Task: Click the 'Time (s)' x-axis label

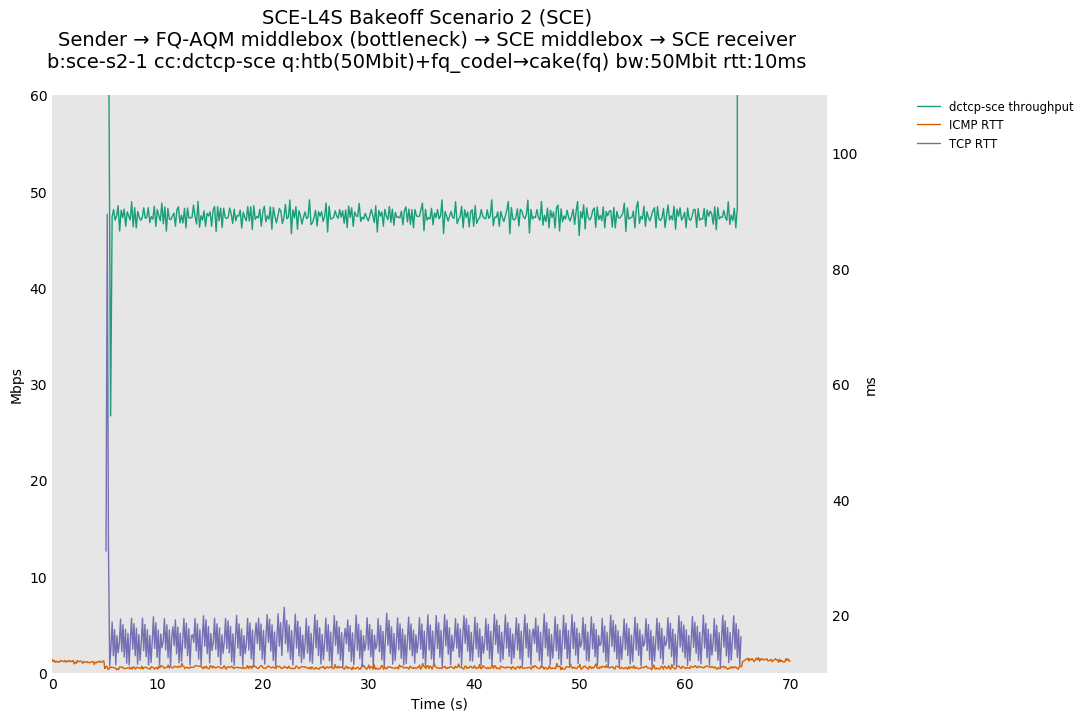Action: click(x=439, y=704)
